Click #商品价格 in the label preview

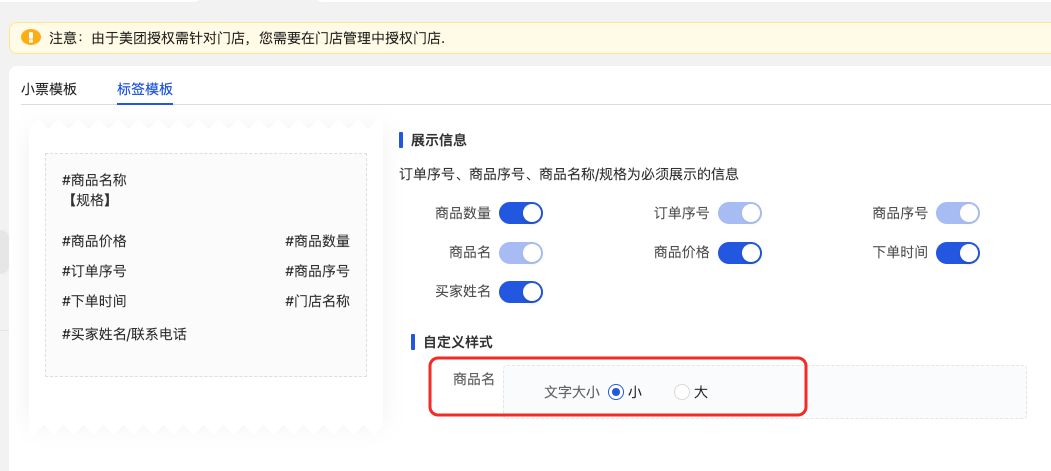click(94, 241)
